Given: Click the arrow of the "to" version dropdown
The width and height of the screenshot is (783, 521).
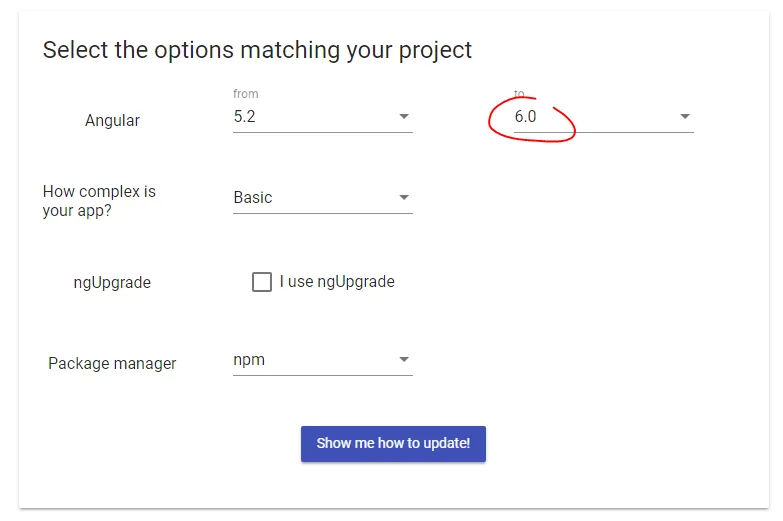Looking at the screenshot, I should pos(685,117).
